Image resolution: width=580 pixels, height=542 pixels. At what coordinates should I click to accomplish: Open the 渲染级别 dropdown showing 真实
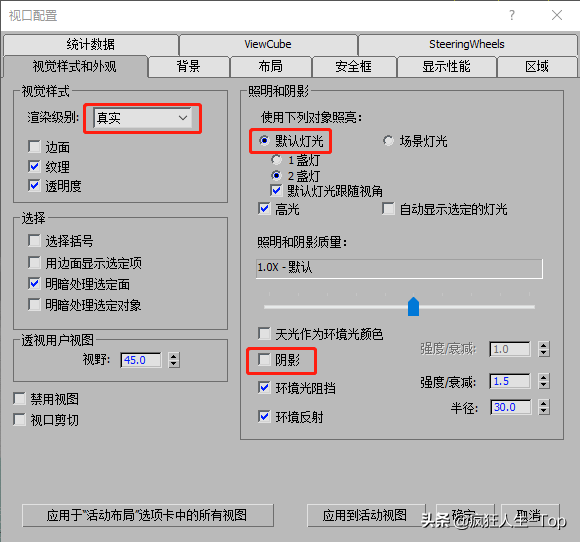coord(142,118)
